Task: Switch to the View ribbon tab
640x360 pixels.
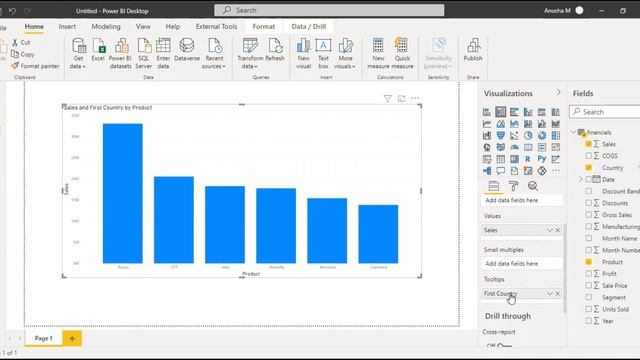Action: pyautogui.click(x=143, y=27)
